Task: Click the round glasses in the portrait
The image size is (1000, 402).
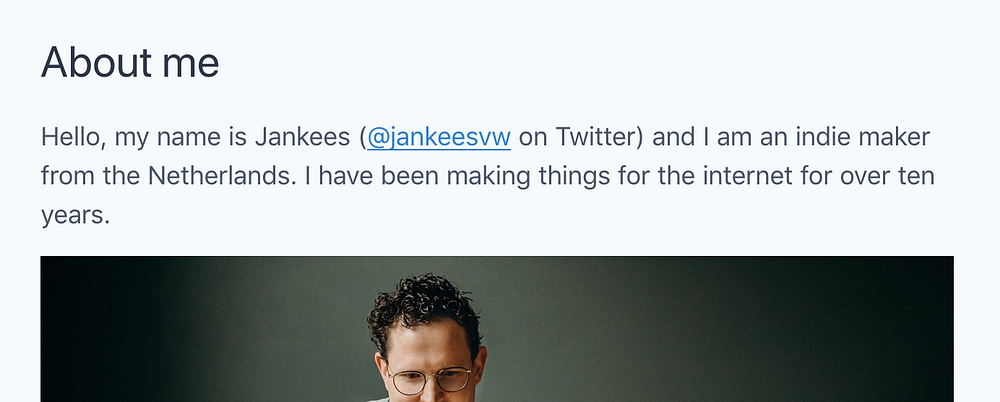Action: coord(430,380)
